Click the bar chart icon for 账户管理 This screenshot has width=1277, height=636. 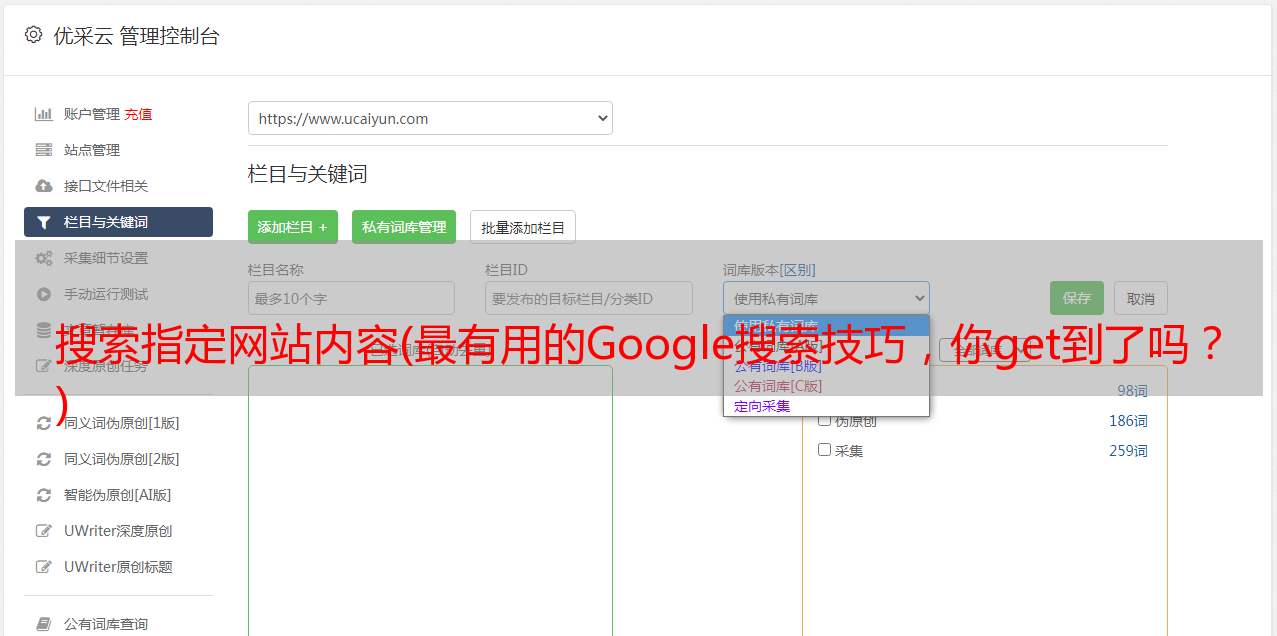coord(44,114)
